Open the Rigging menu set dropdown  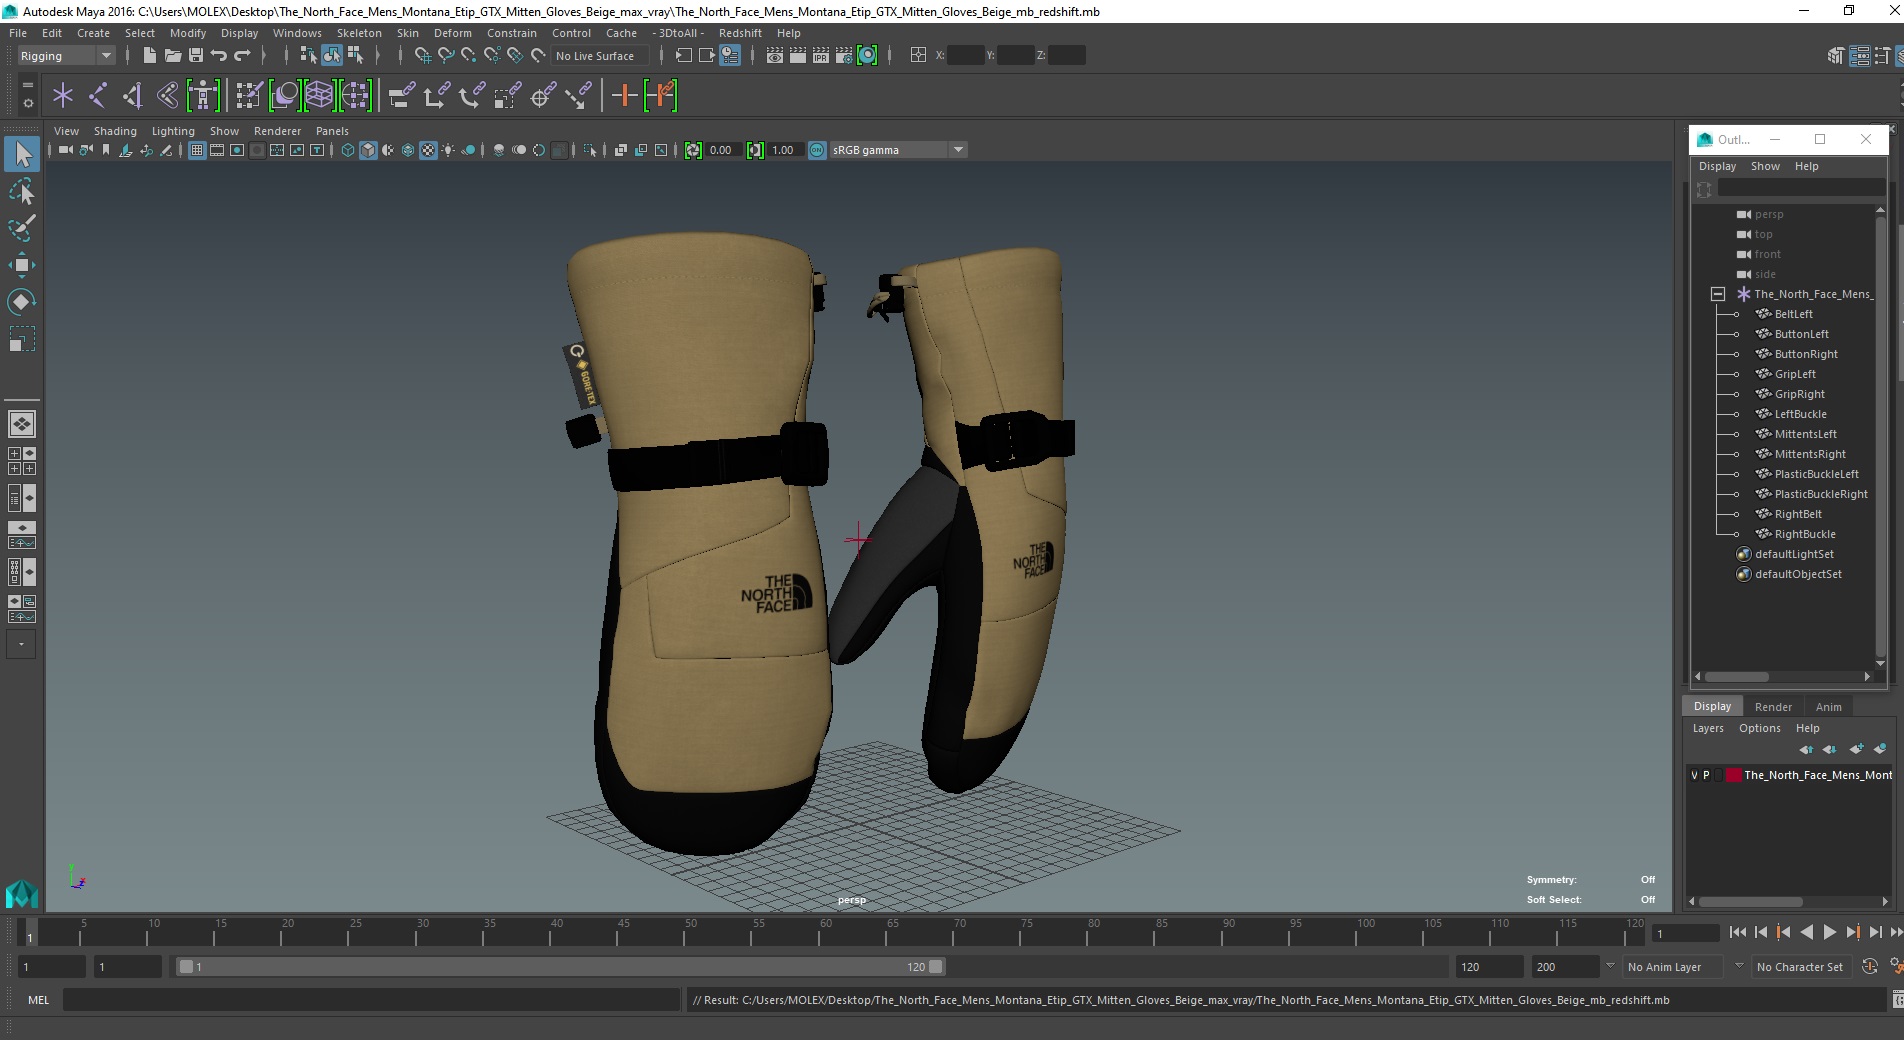66,56
